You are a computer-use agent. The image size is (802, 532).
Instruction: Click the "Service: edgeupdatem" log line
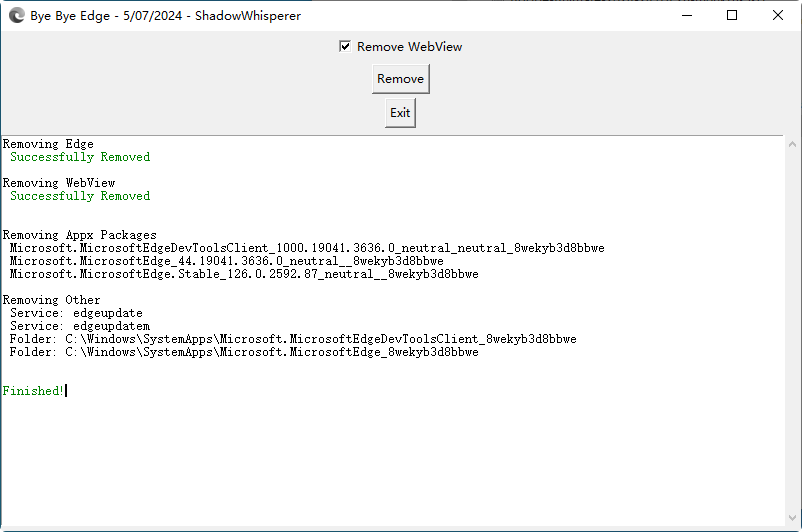pos(80,326)
